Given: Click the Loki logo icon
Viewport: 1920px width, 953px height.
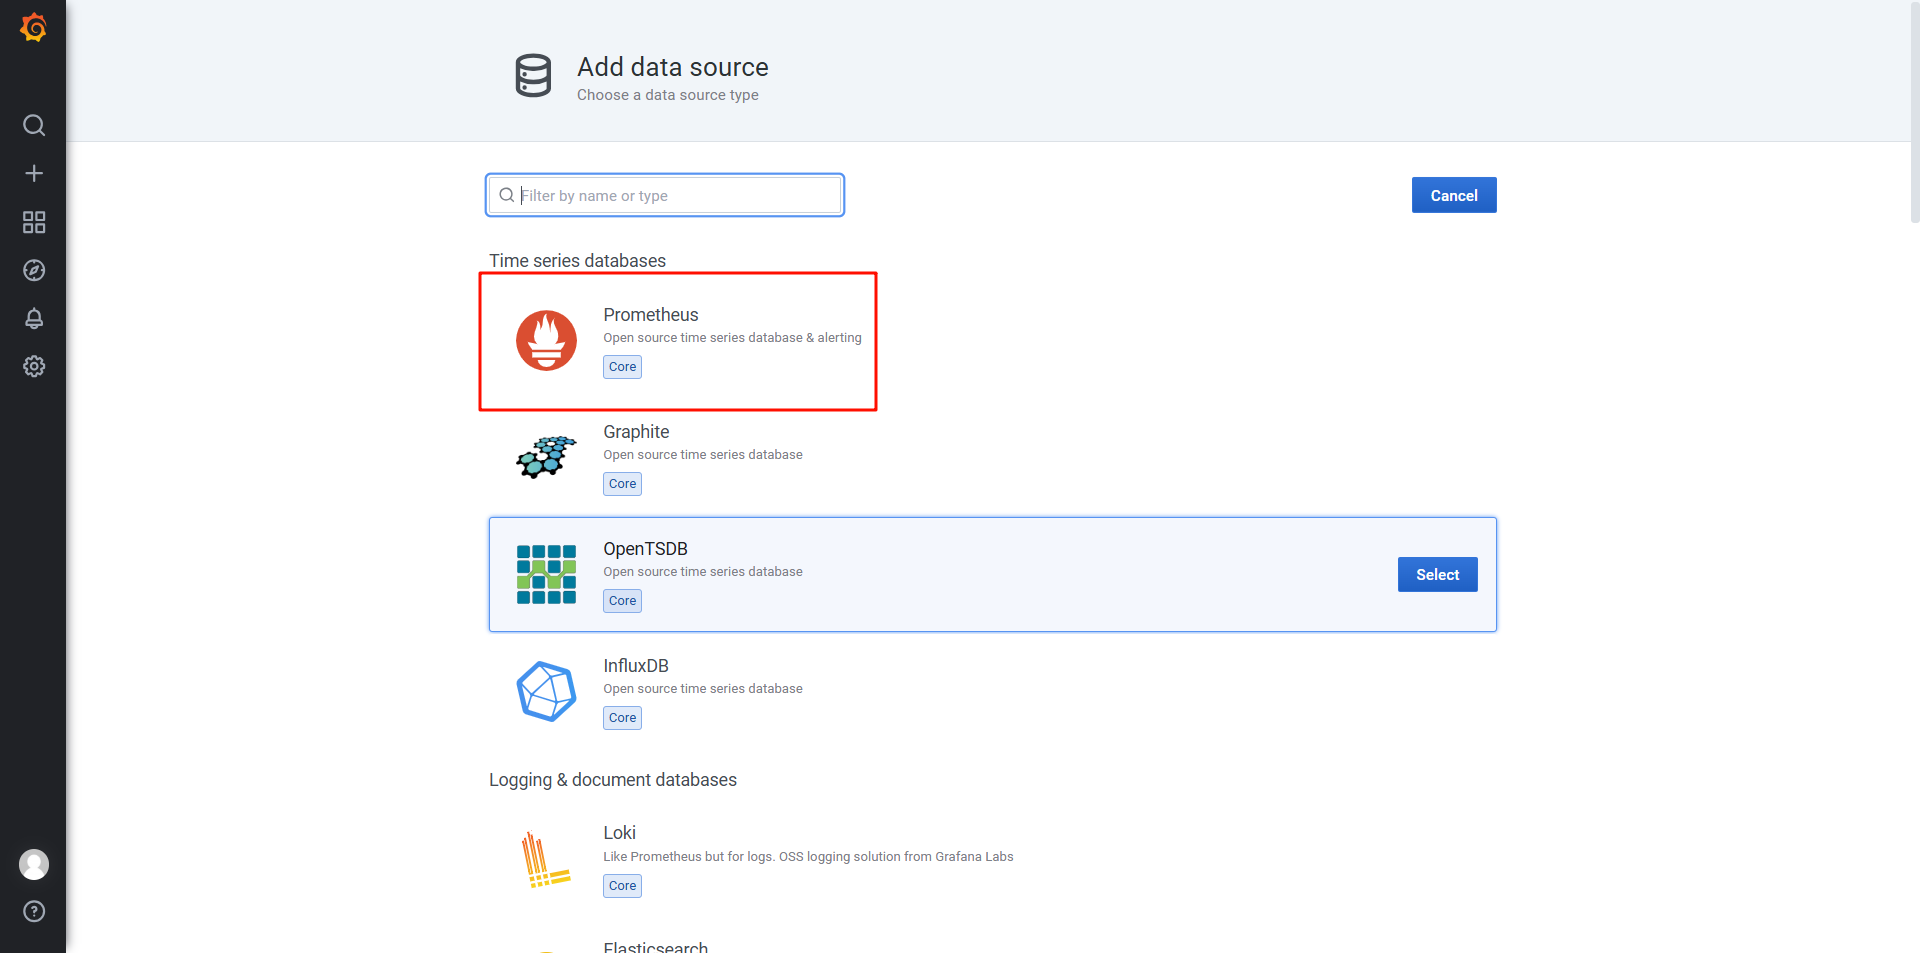Looking at the screenshot, I should click(545, 860).
